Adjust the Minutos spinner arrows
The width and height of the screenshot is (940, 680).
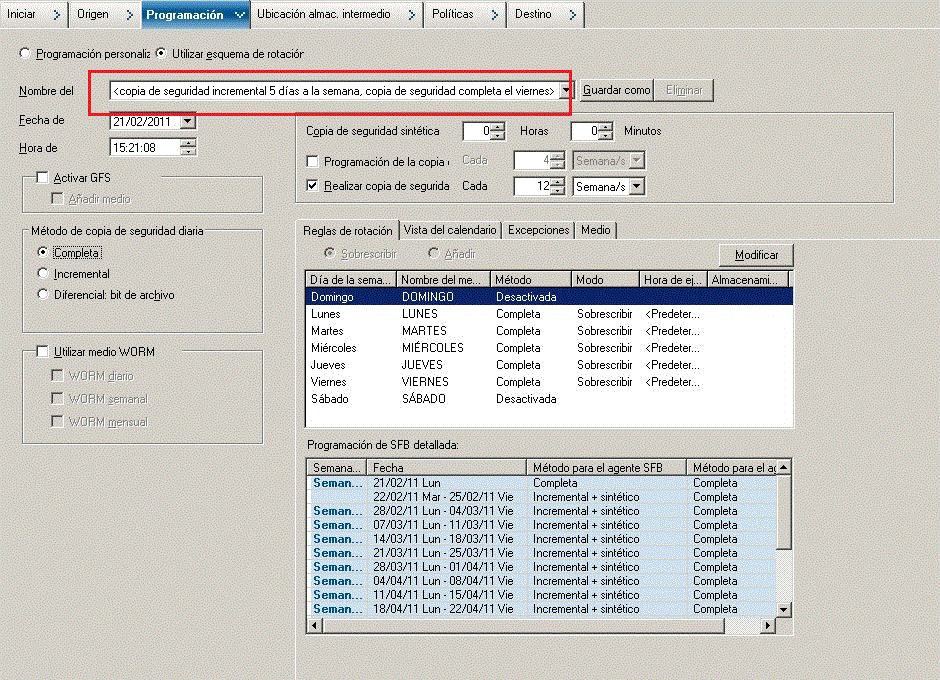click(605, 131)
